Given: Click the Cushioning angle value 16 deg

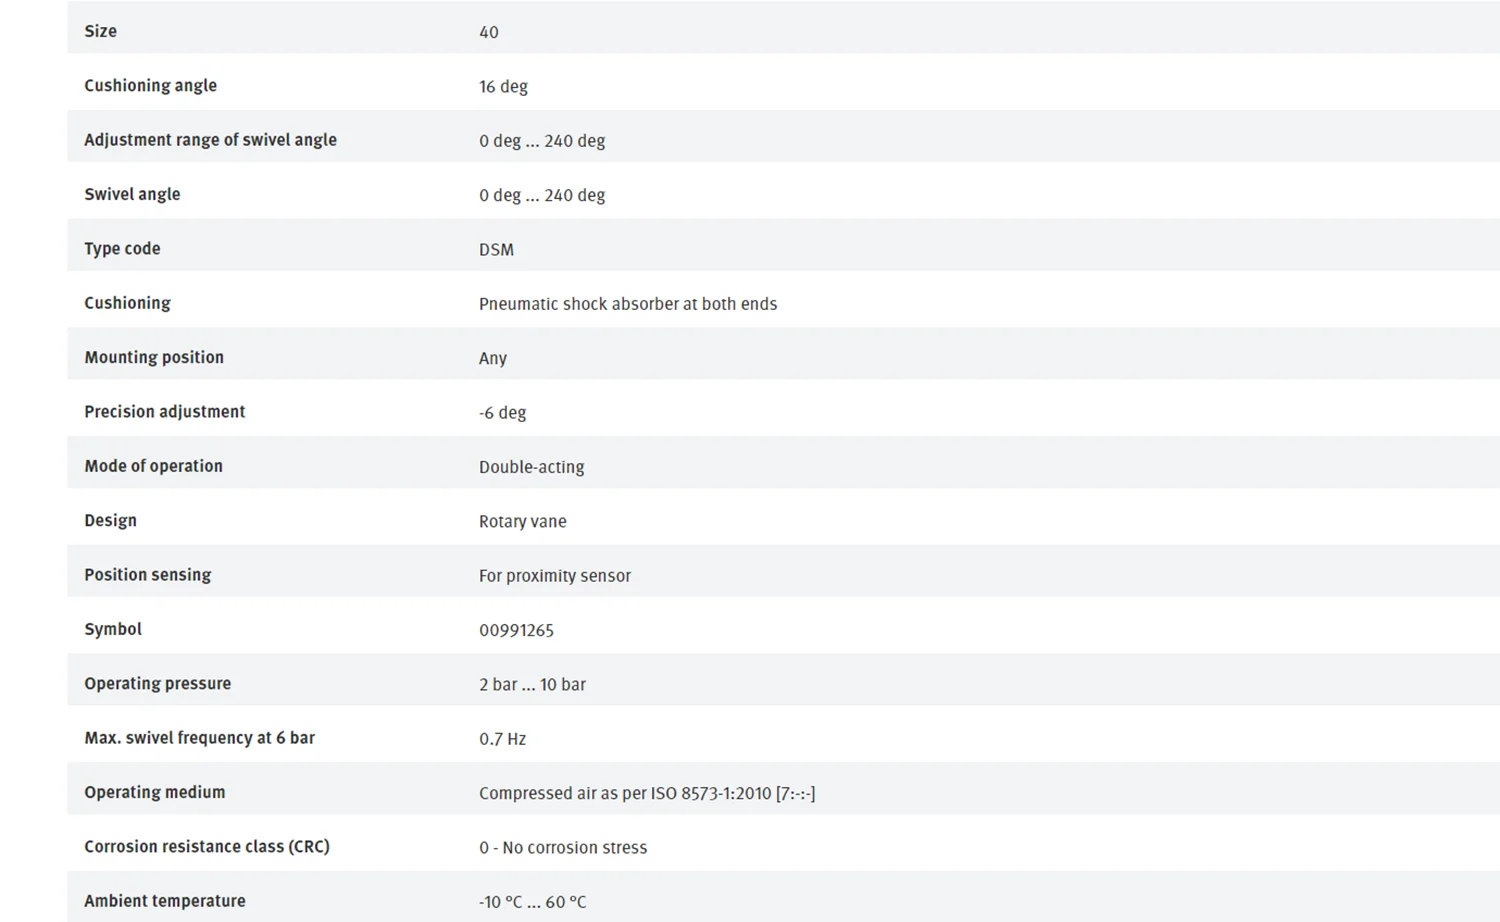Looking at the screenshot, I should point(503,86).
